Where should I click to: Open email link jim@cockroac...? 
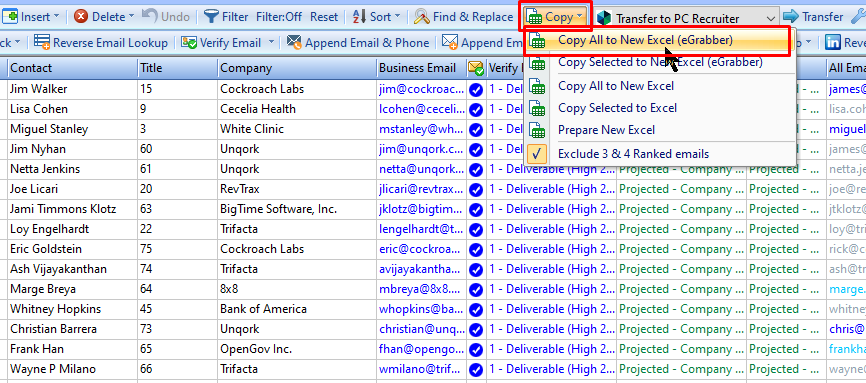[421, 89]
